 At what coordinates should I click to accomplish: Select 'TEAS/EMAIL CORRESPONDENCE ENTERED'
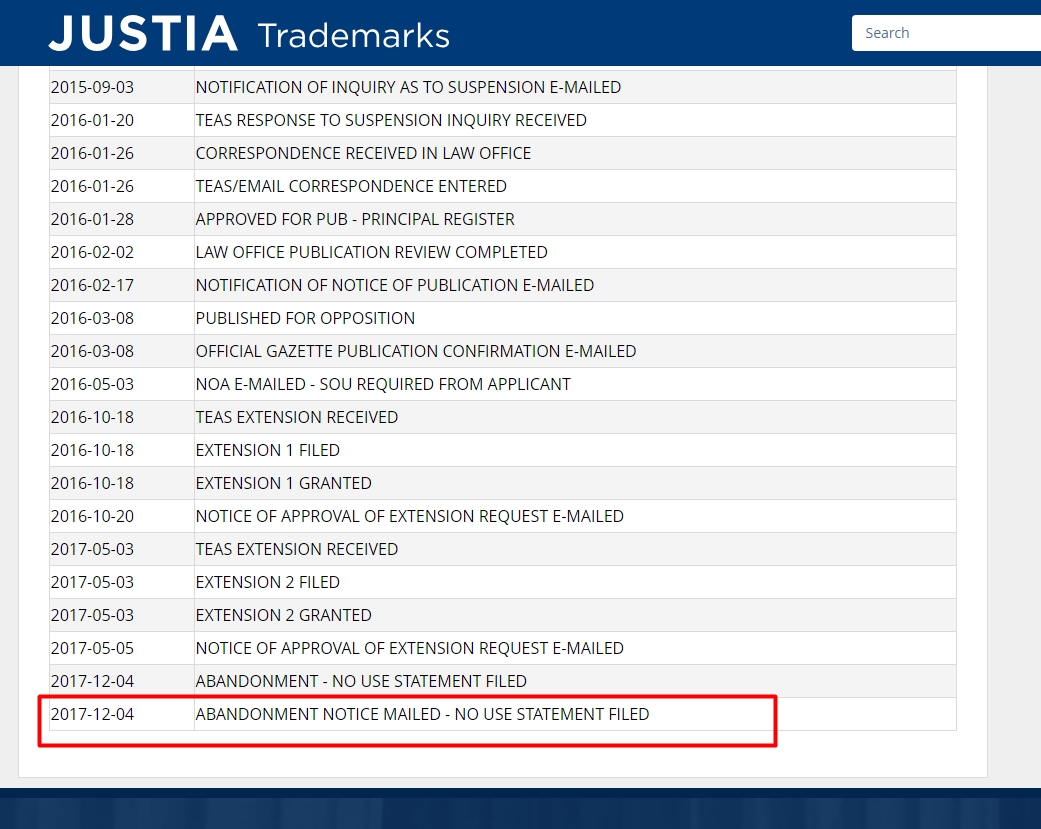[351, 186]
